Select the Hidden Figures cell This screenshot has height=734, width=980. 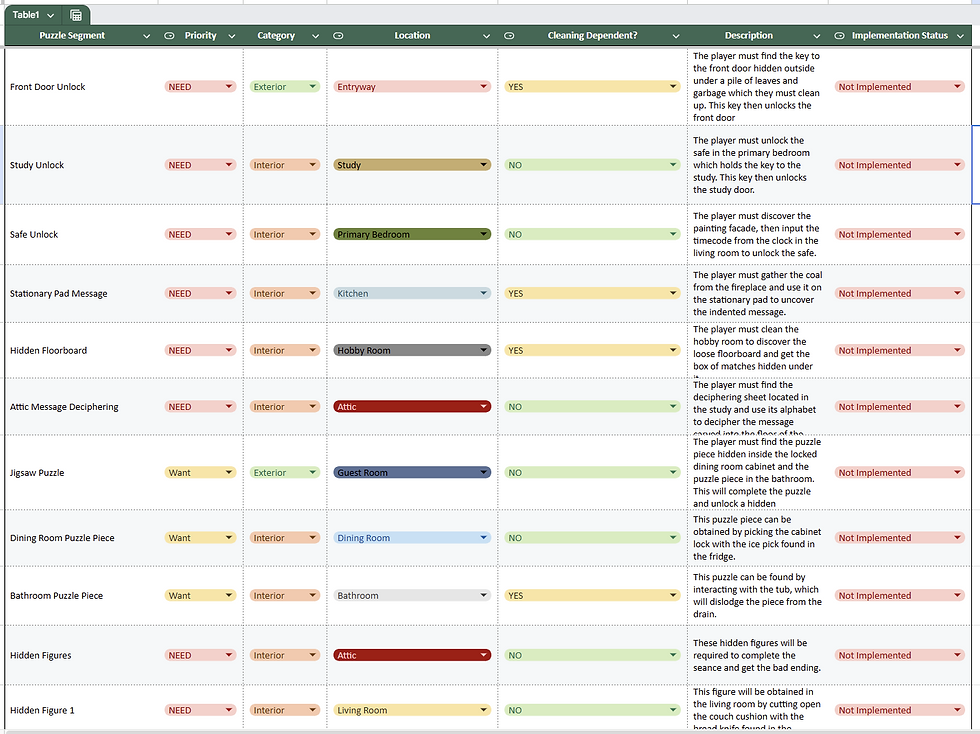coord(82,655)
